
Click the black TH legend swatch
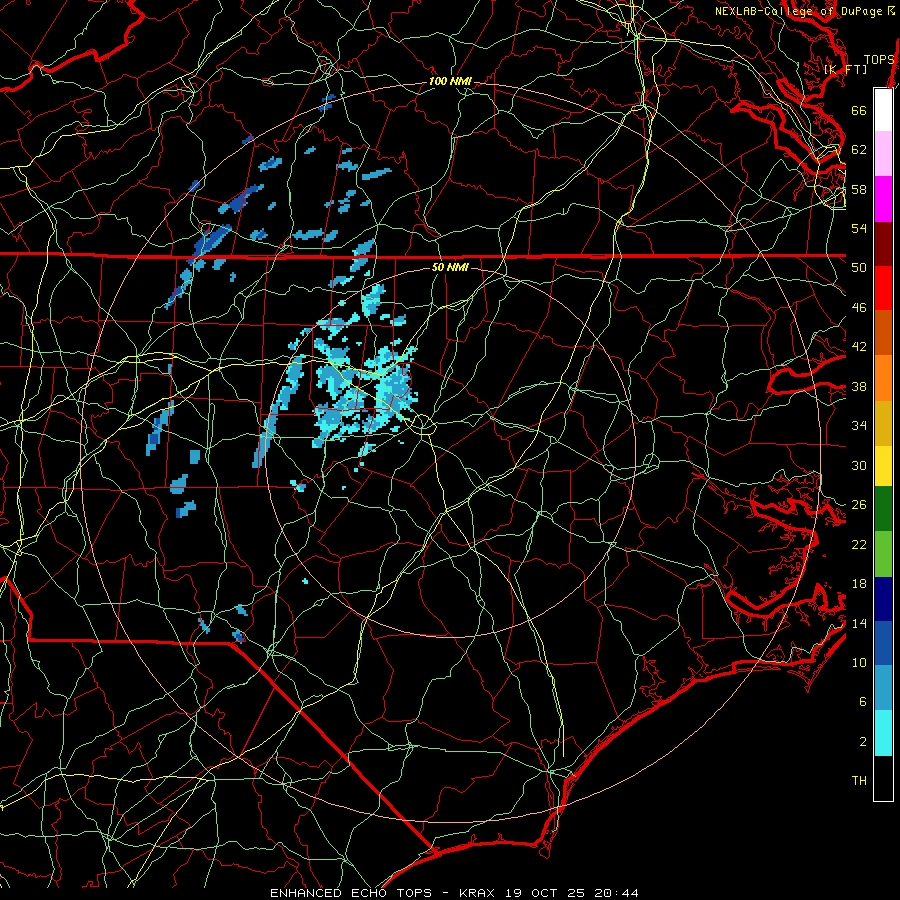point(883,778)
